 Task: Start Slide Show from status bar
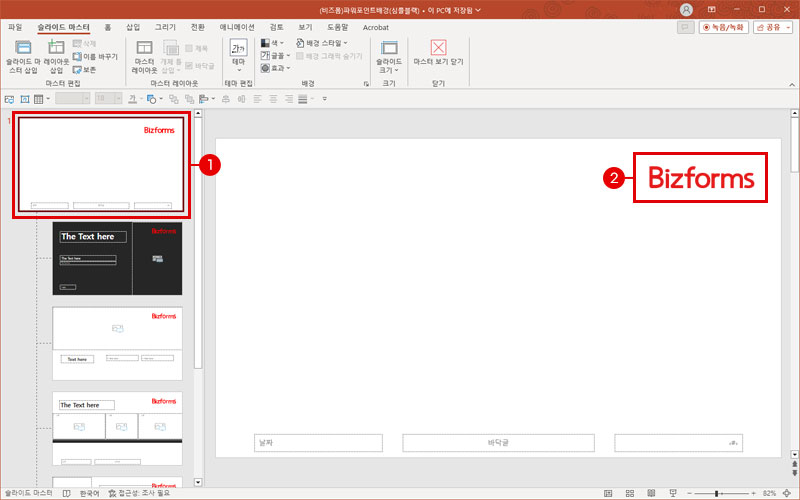(x=673, y=493)
